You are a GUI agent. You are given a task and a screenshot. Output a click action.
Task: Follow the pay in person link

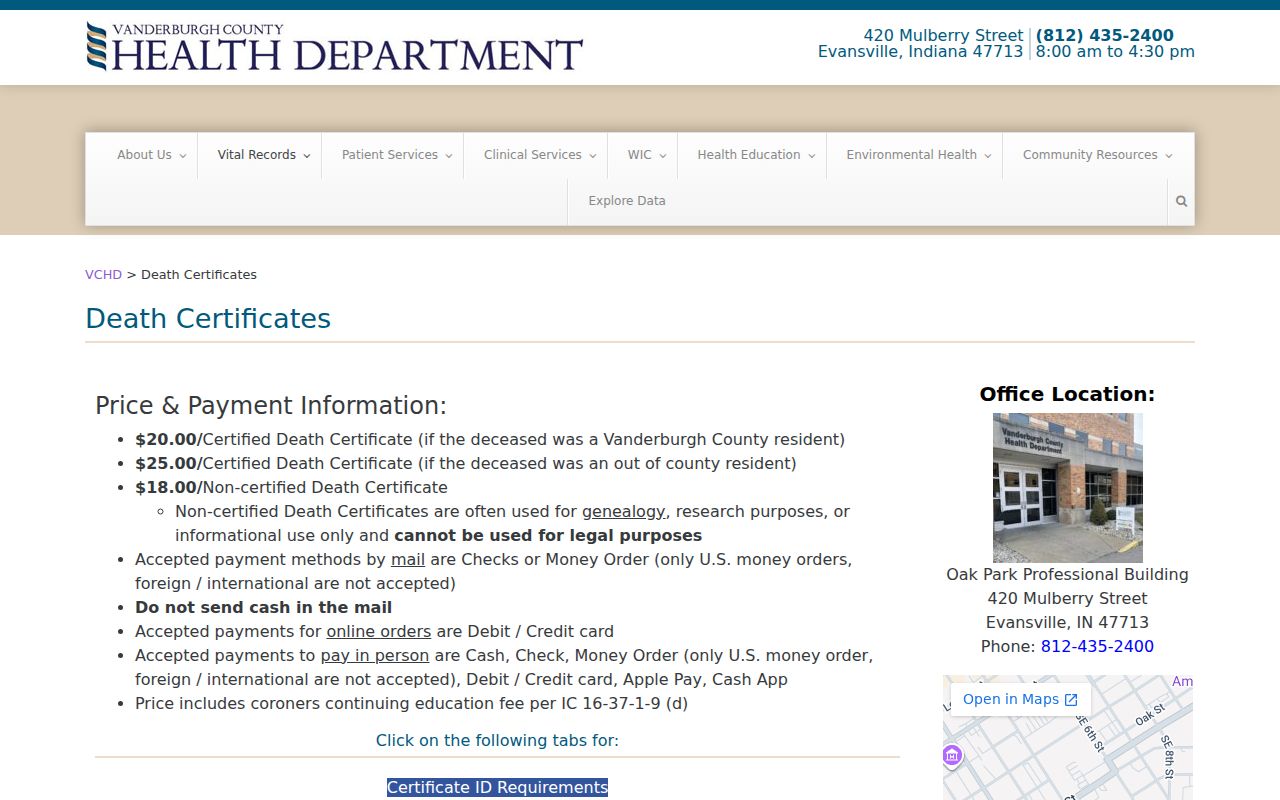[374, 656]
